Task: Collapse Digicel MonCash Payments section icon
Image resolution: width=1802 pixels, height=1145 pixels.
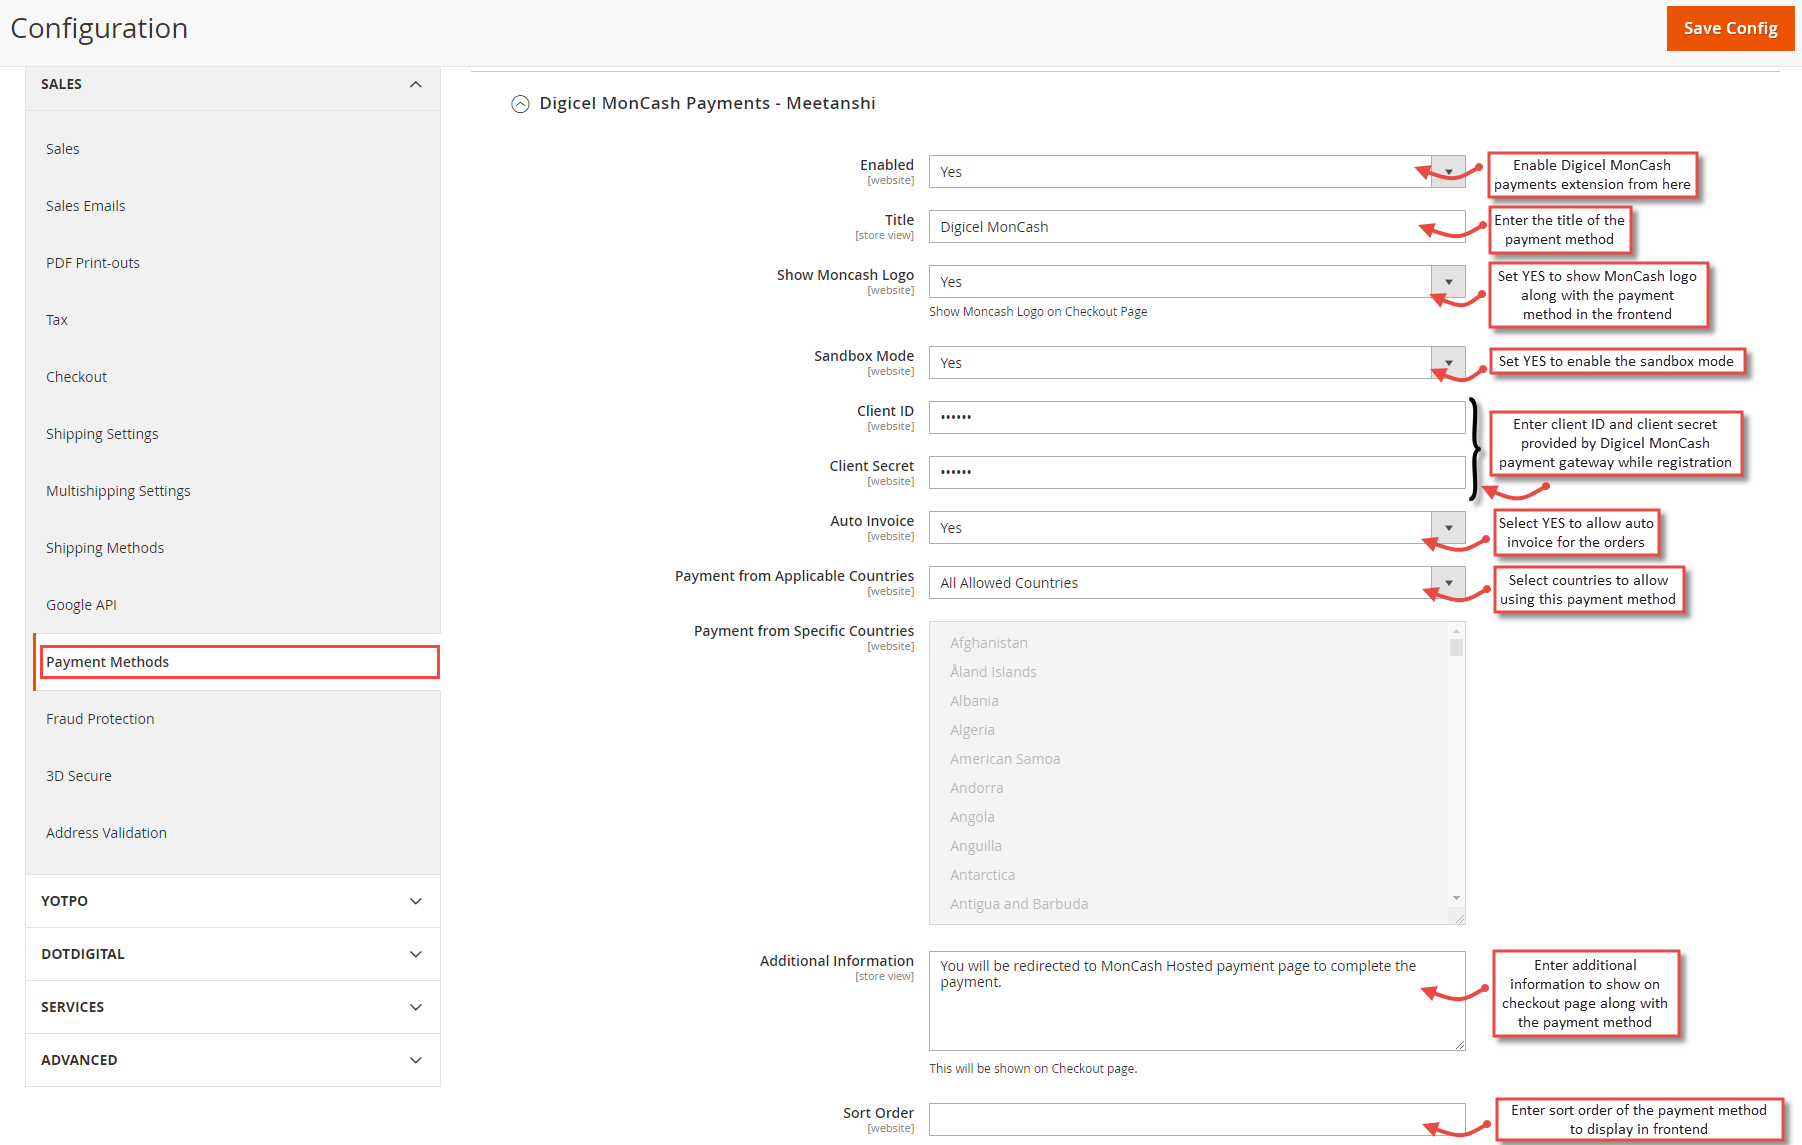Action: click(x=520, y=104)
